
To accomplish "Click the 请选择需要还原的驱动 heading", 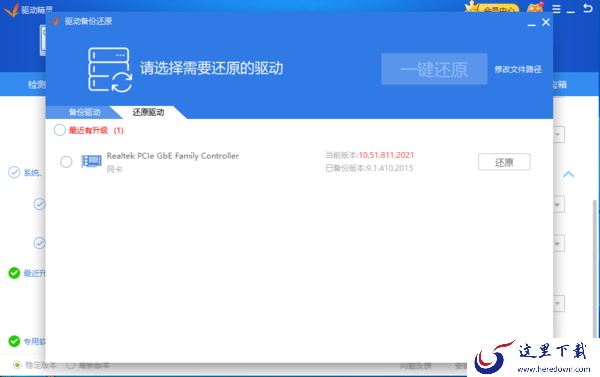I will click(212, 69).
